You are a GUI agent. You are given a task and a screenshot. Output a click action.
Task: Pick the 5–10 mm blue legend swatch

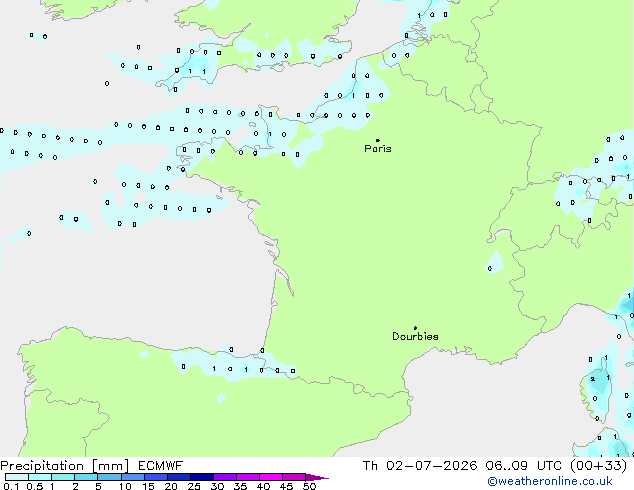coord(109,477)
